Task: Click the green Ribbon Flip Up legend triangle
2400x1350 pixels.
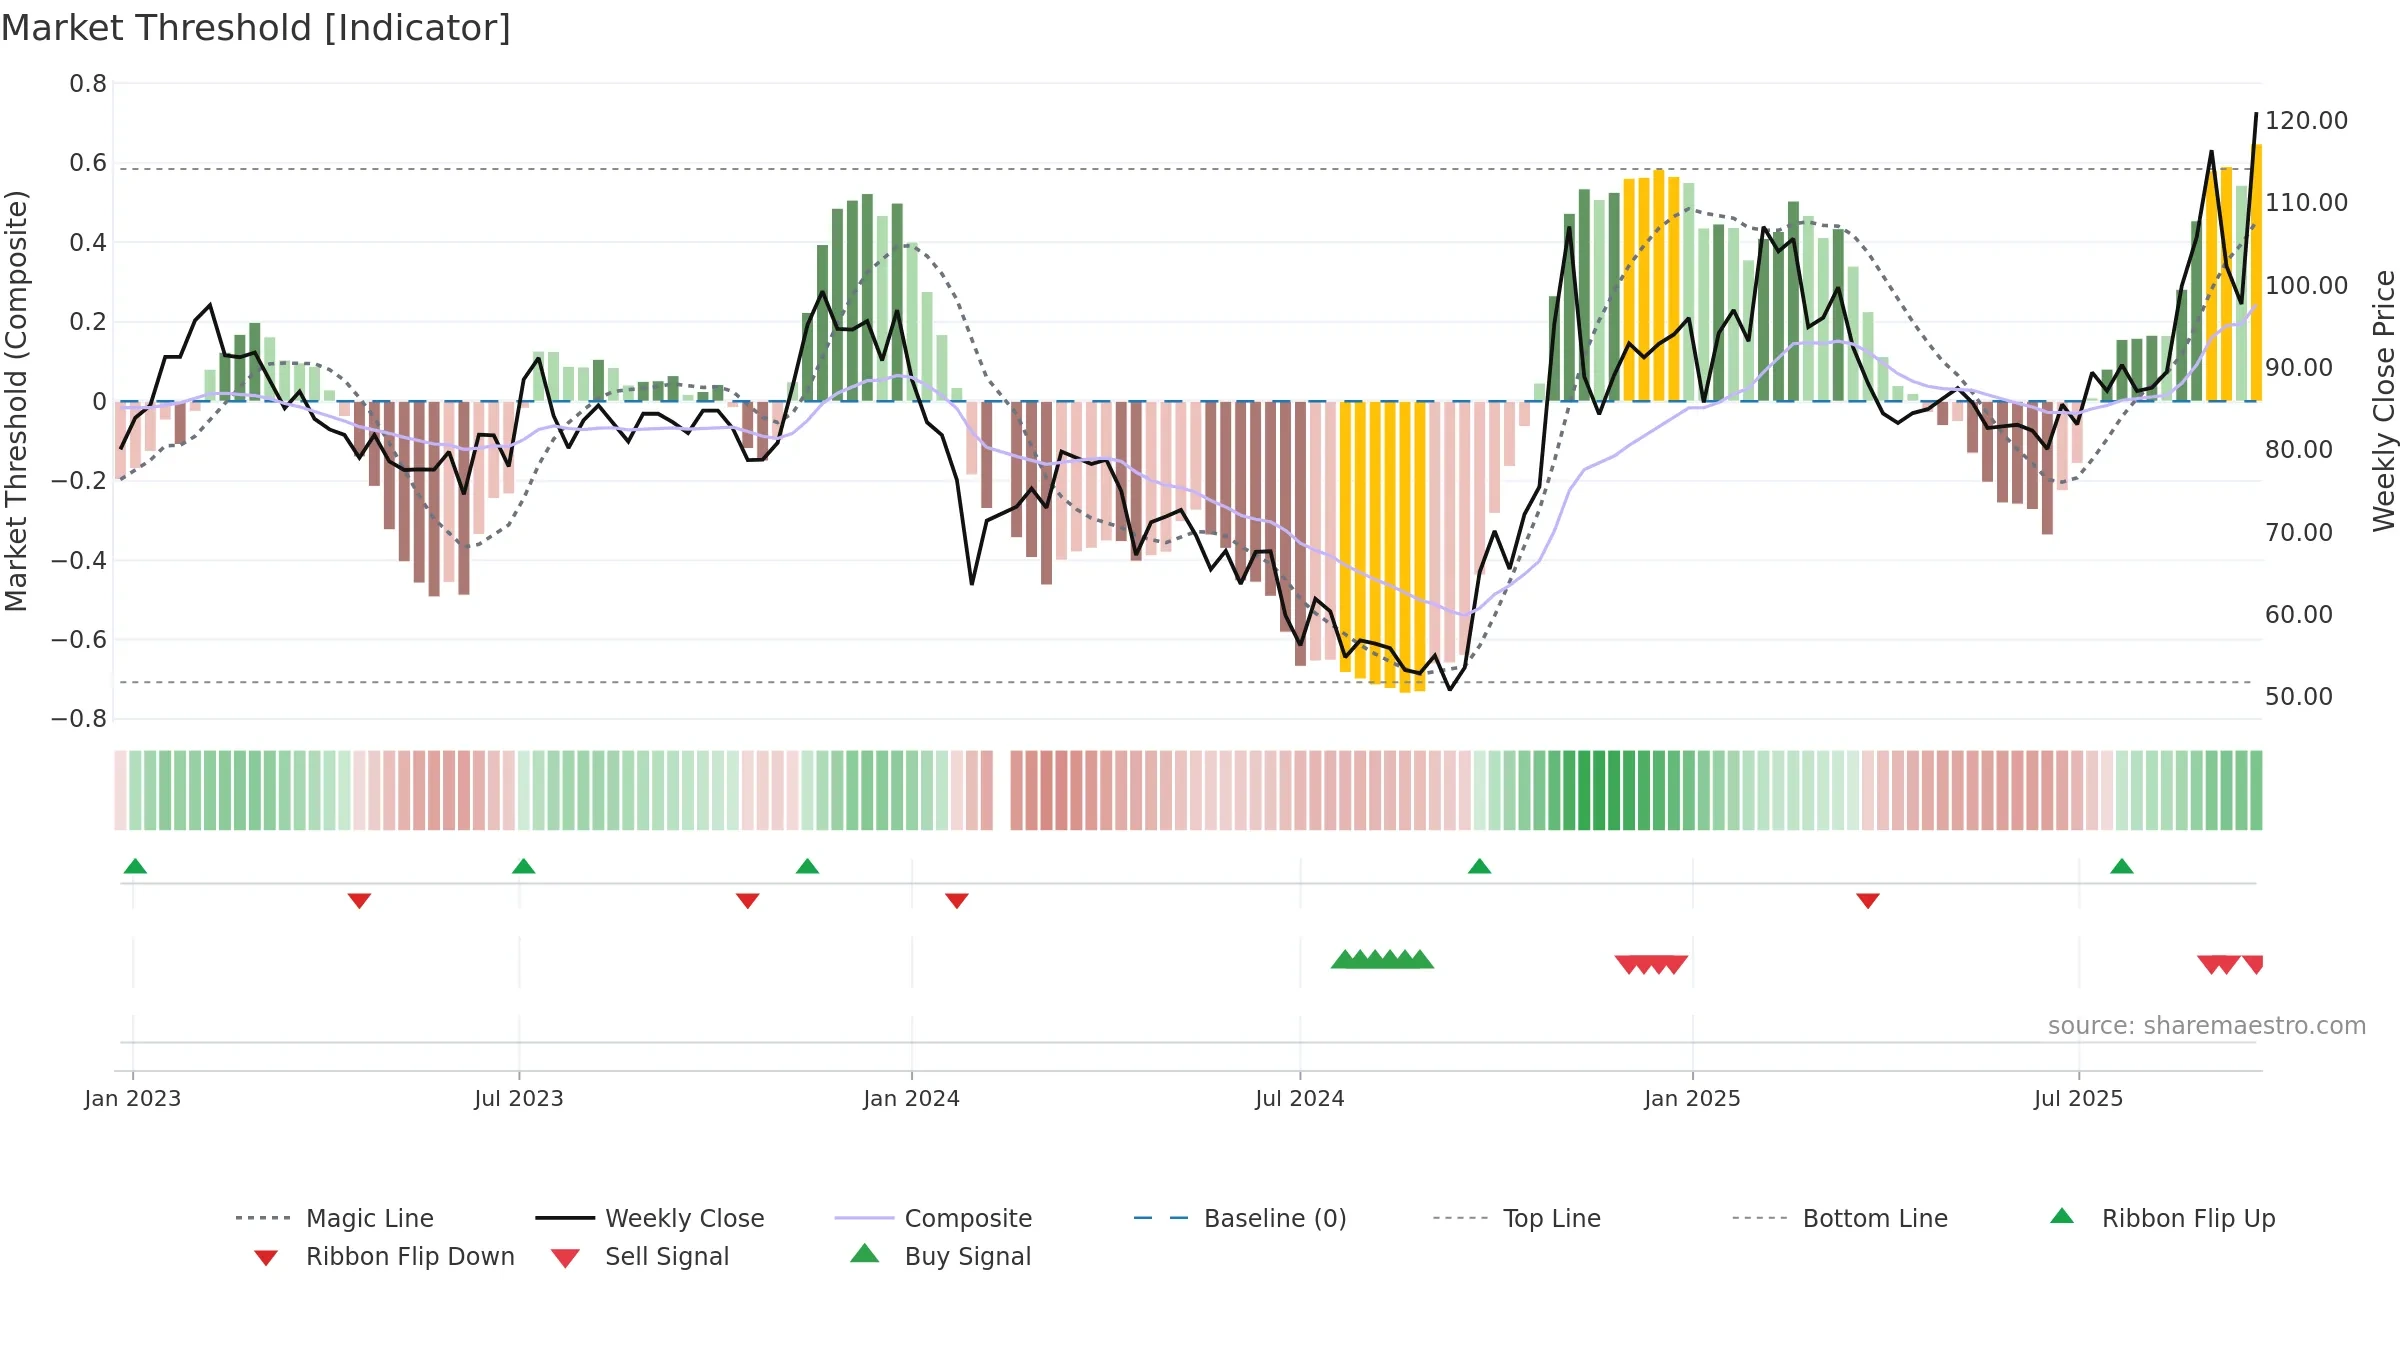Action: [x=2062, y=1216]
